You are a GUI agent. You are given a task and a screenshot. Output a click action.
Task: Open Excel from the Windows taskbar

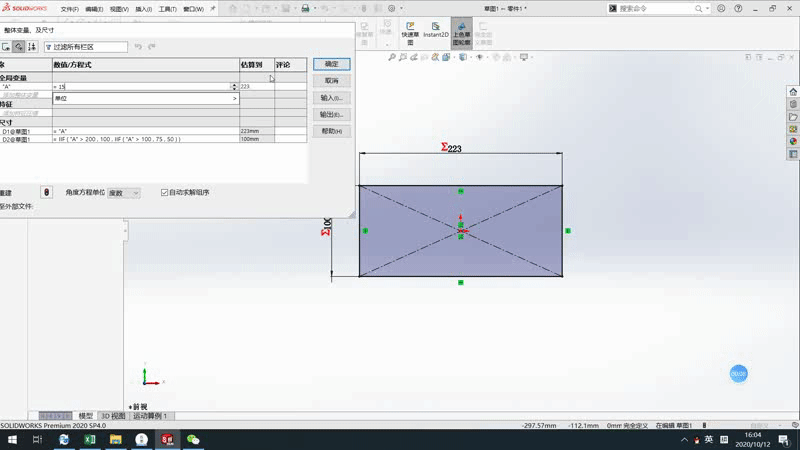89,440
